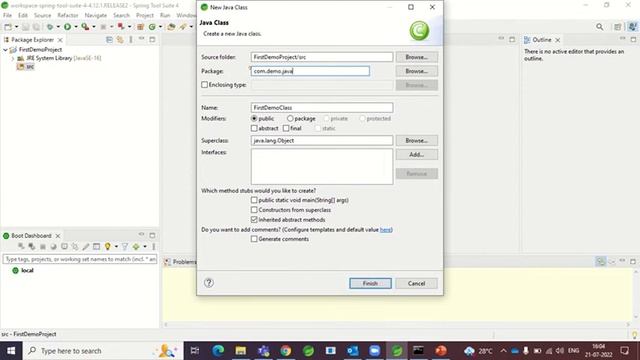640x360 pixels.
Task: Open the Package Explorer view menu dots
Action: (x=131, y=40)
